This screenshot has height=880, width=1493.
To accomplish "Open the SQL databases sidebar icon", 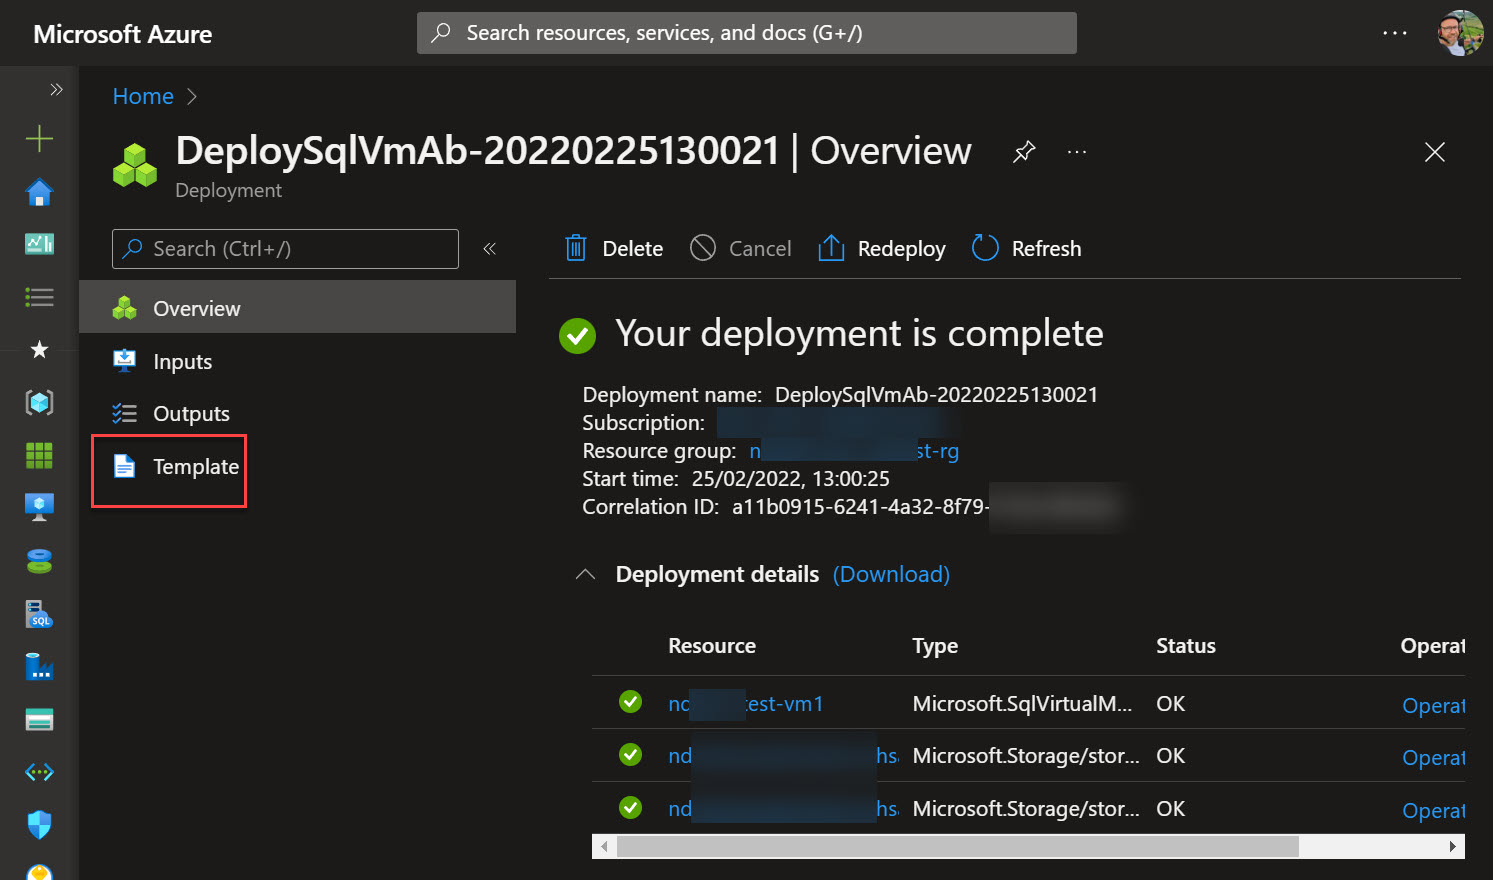I will point(39,614).
